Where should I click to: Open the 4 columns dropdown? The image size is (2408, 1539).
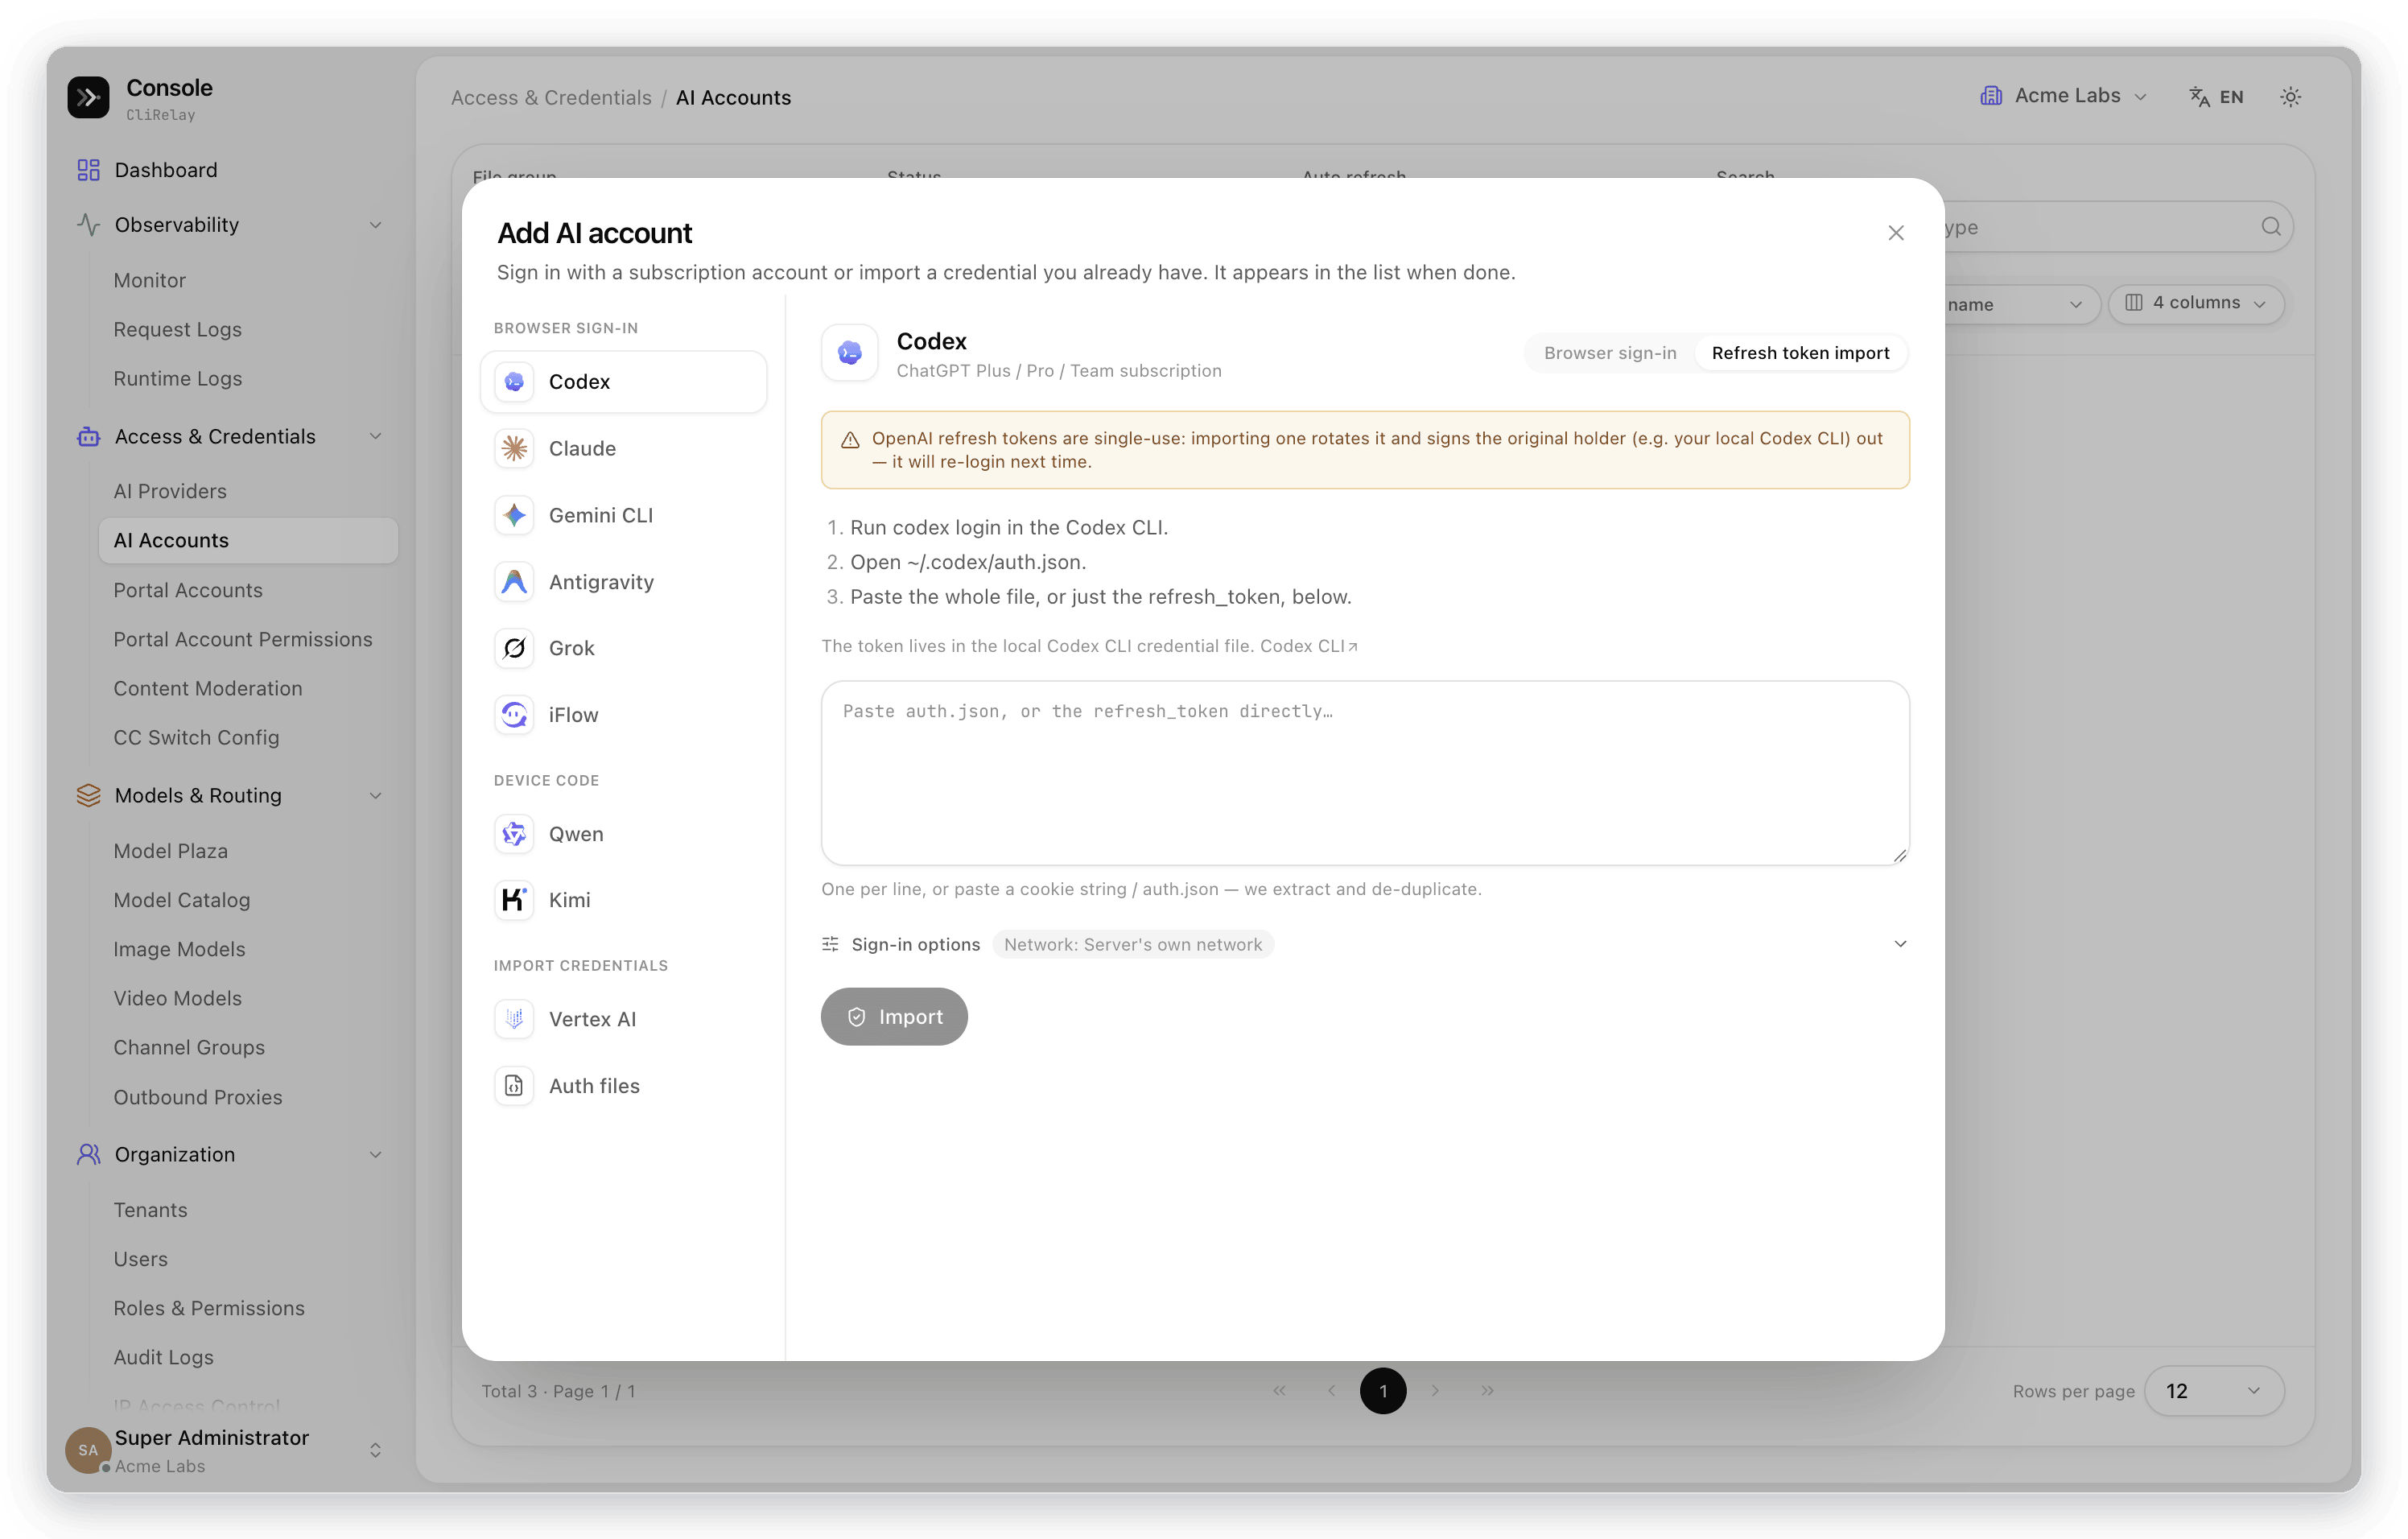coord(2196,303)
